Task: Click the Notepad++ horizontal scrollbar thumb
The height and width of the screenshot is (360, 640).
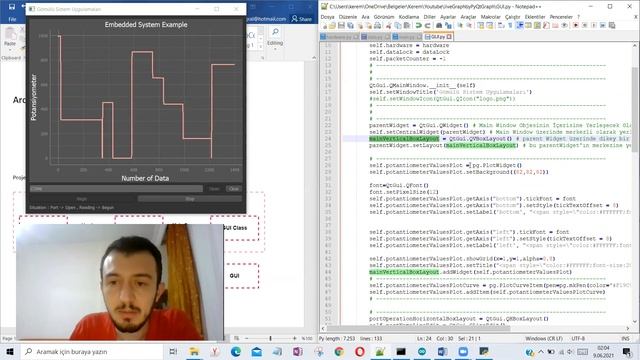Action: tap(418, 328)
